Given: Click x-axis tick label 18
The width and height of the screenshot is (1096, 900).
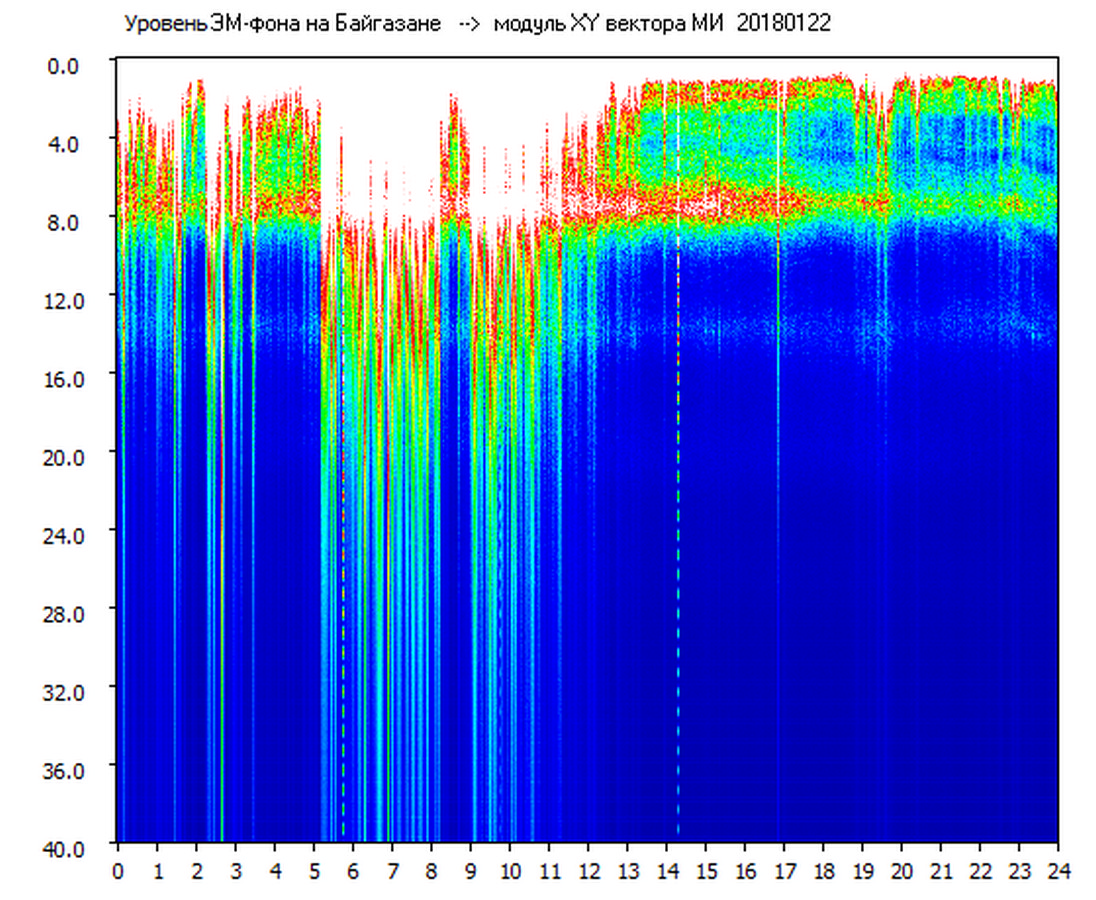Looking at the screenshot, I should tap(823, 870).
